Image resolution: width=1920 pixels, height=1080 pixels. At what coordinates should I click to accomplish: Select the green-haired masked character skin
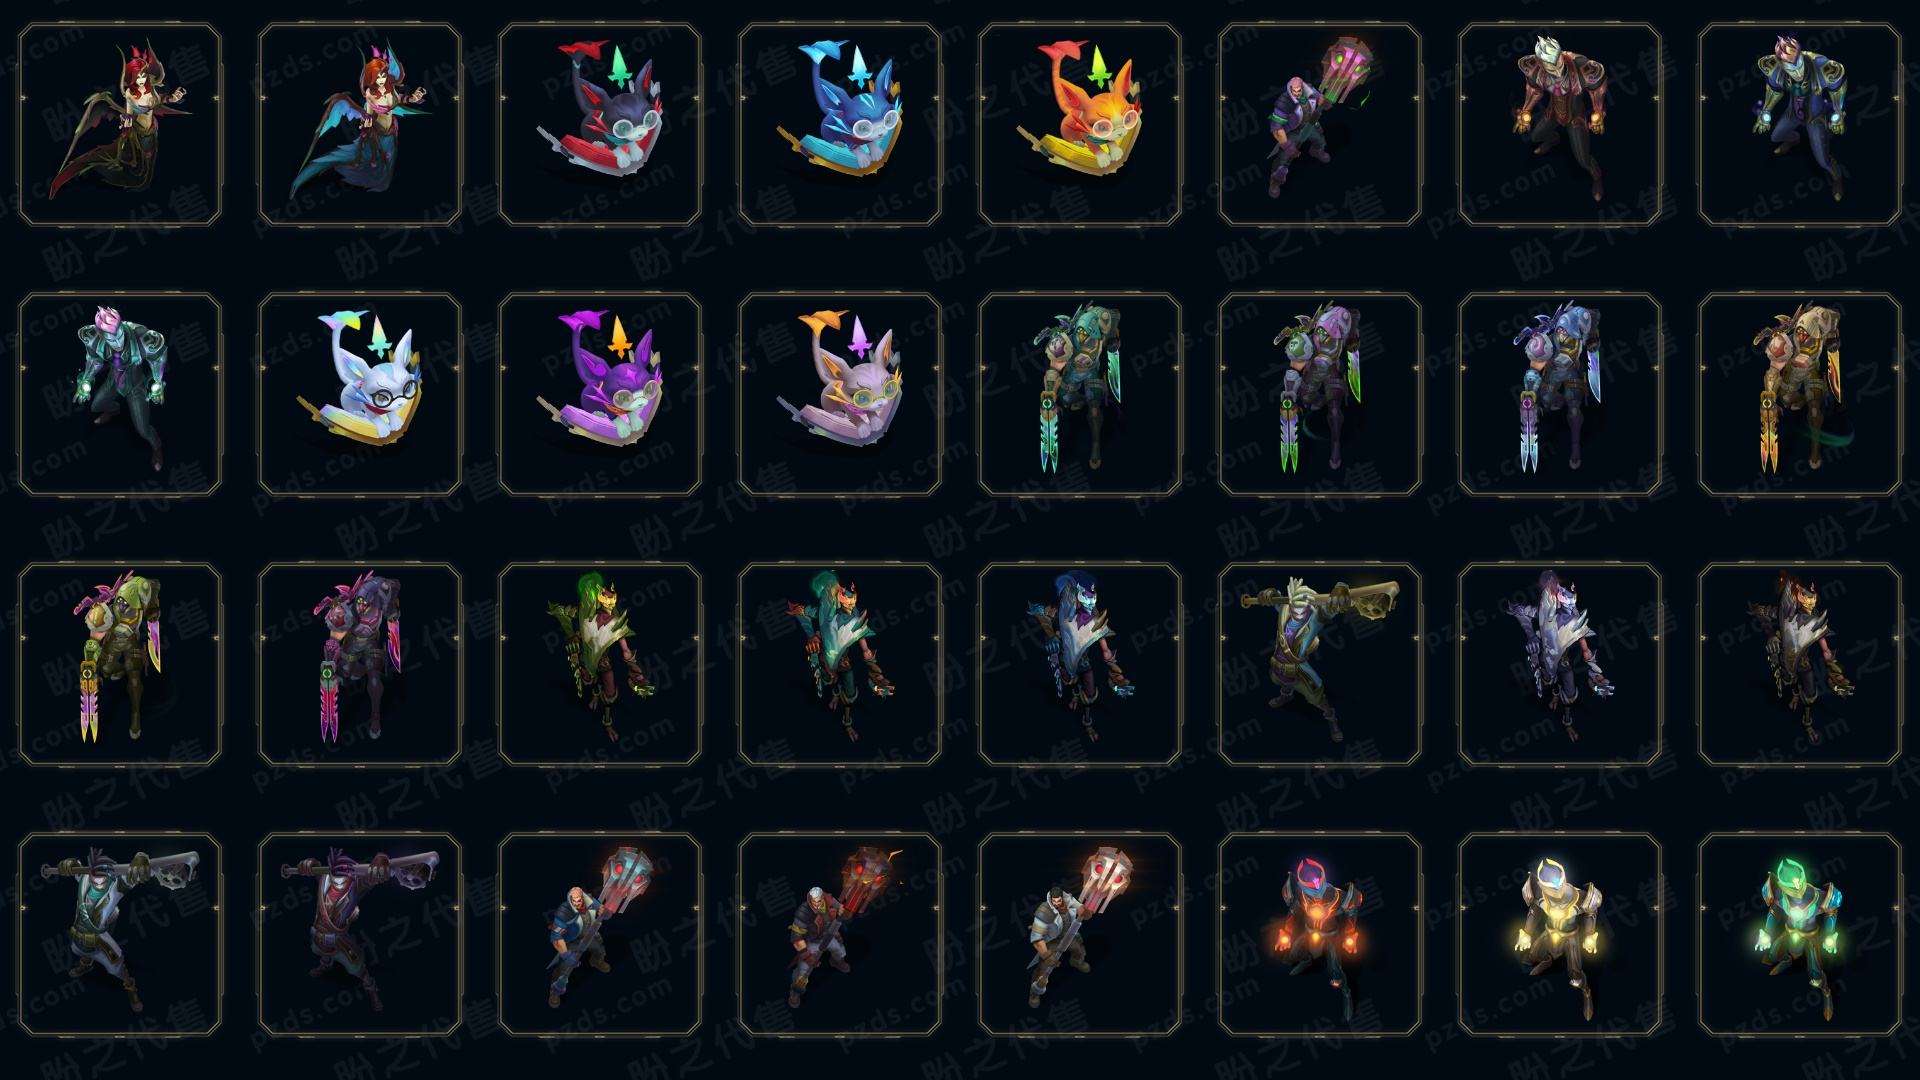tap(600, 664)
